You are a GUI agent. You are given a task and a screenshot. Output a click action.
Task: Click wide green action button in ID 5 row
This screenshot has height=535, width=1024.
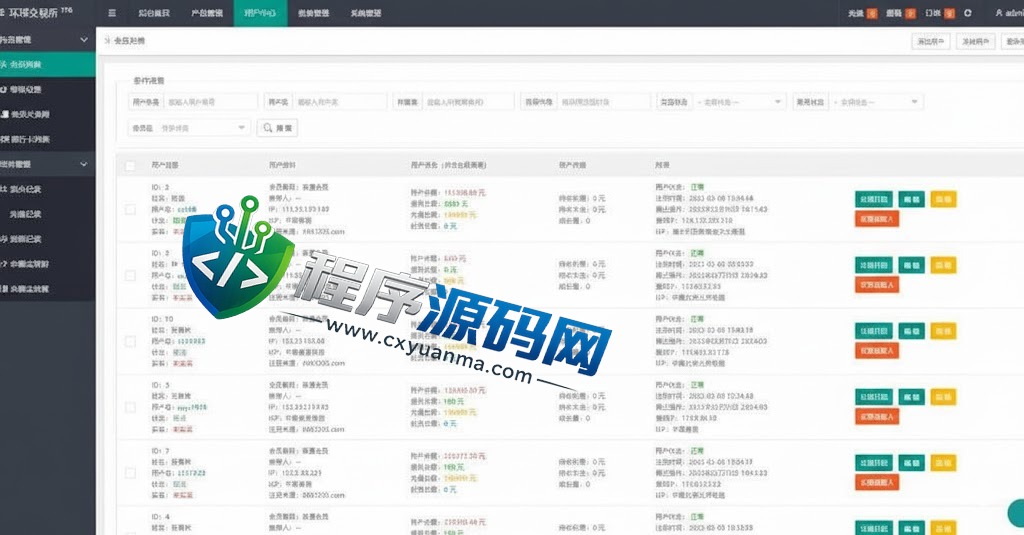874,397
